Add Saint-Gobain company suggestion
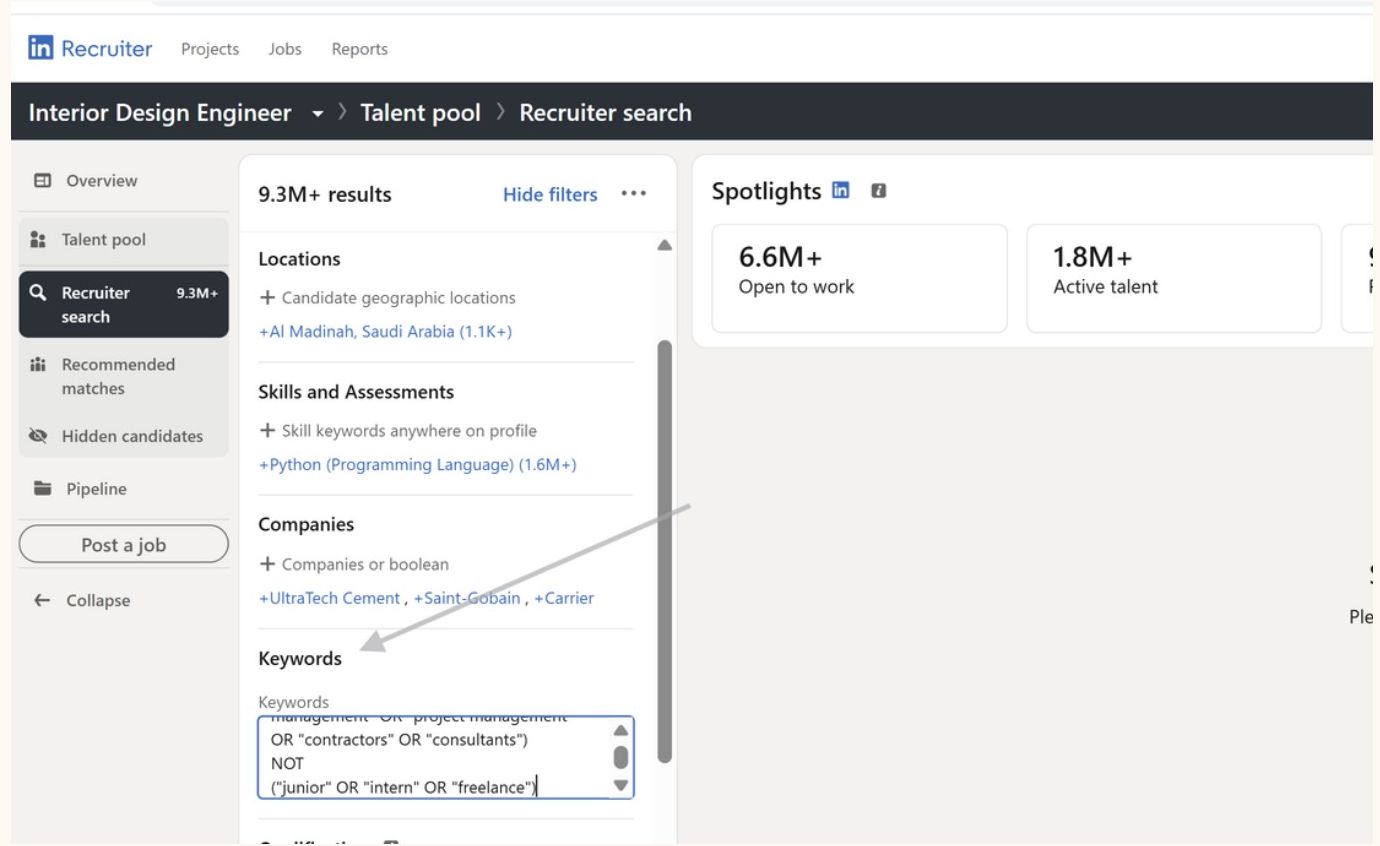This screenshot has height=846, width=1380. click(467, 598)
